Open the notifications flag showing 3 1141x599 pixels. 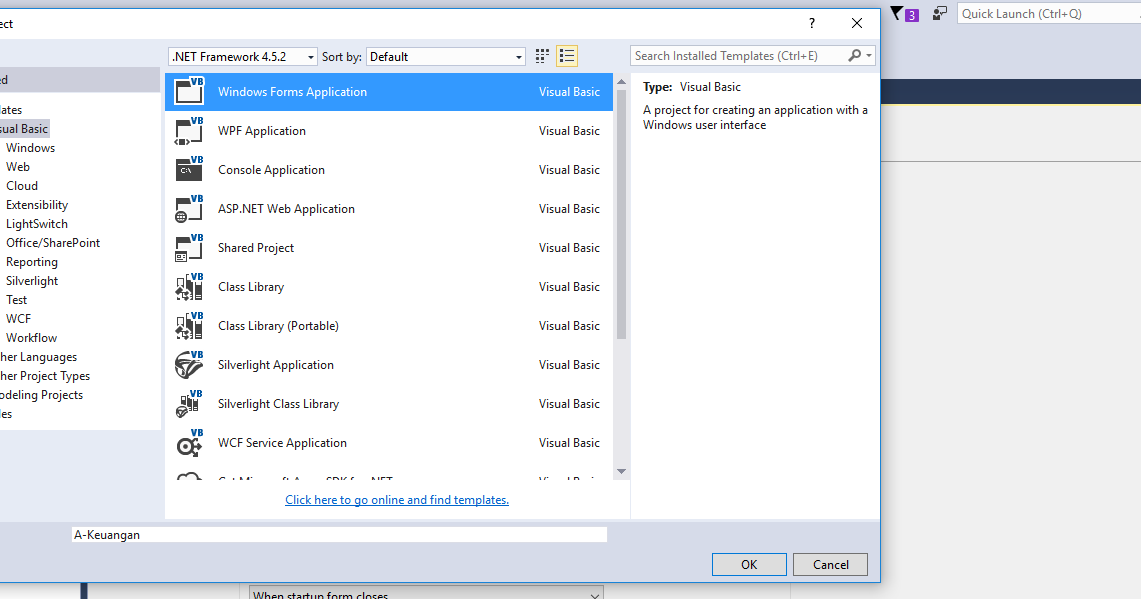(x=903, y=13)
